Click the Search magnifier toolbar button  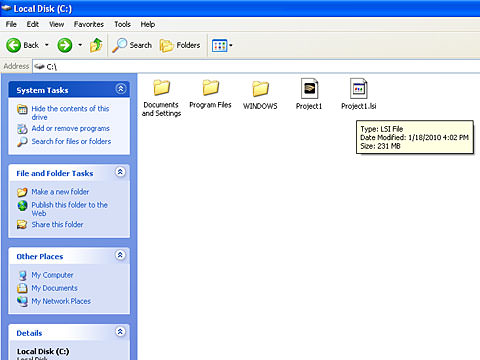point(132,45)
